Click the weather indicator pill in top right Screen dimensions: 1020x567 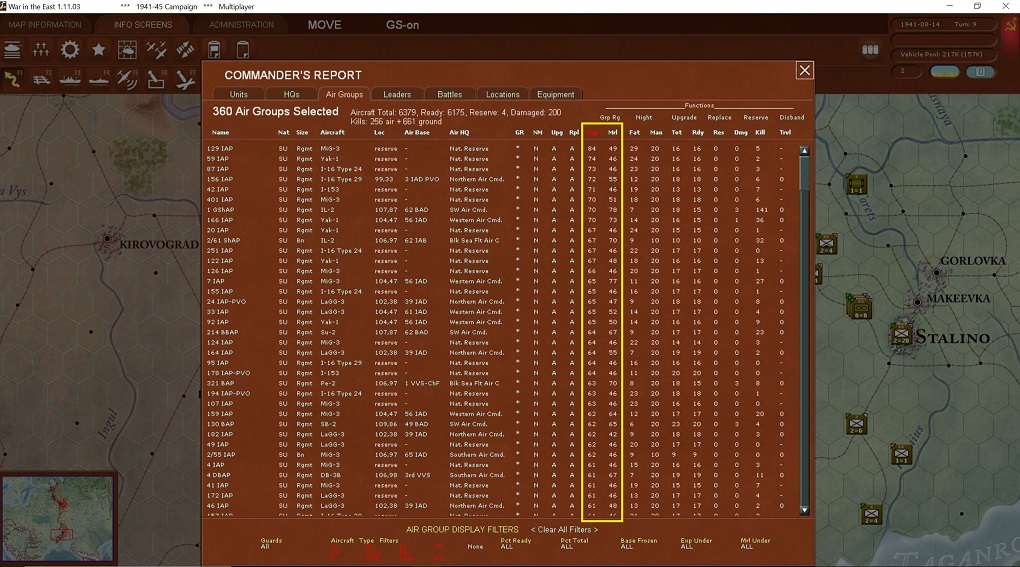(x=945, y=72)
